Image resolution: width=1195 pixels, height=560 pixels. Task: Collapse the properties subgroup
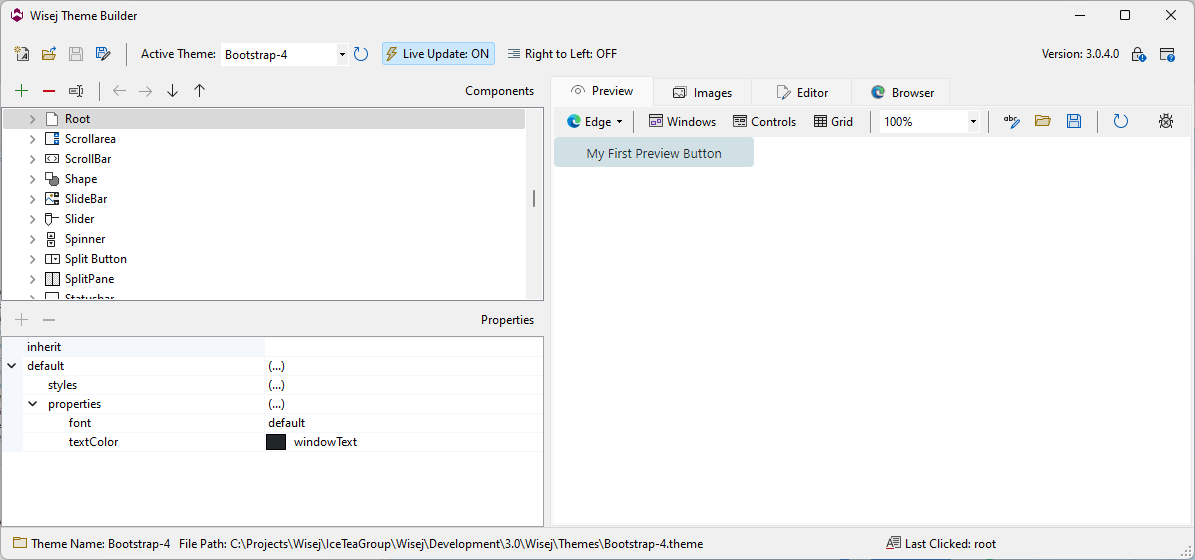pyautogui.click(x=33, y=404)
